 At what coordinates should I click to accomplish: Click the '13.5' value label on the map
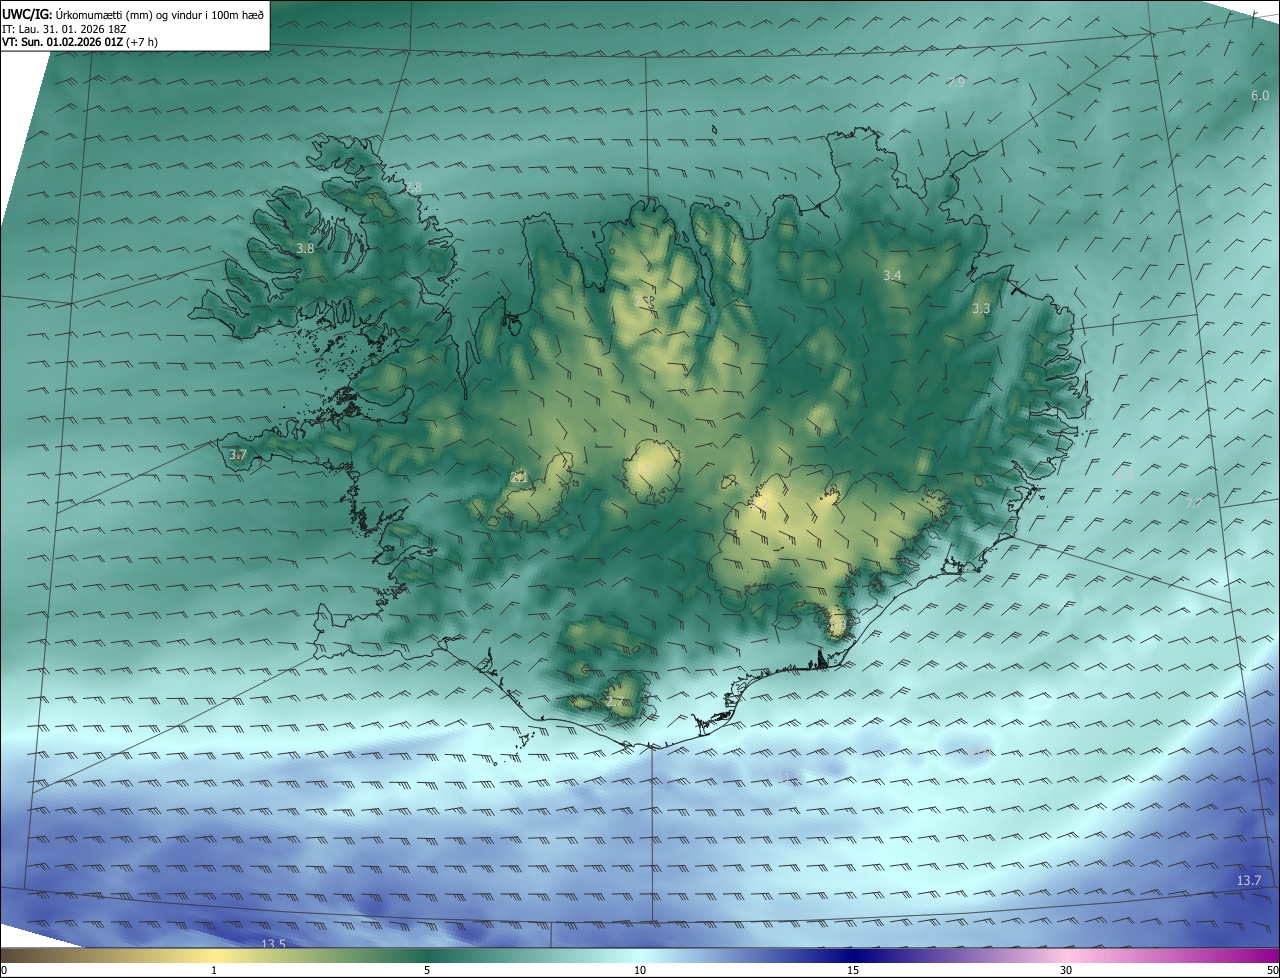(x=273, y=944)
